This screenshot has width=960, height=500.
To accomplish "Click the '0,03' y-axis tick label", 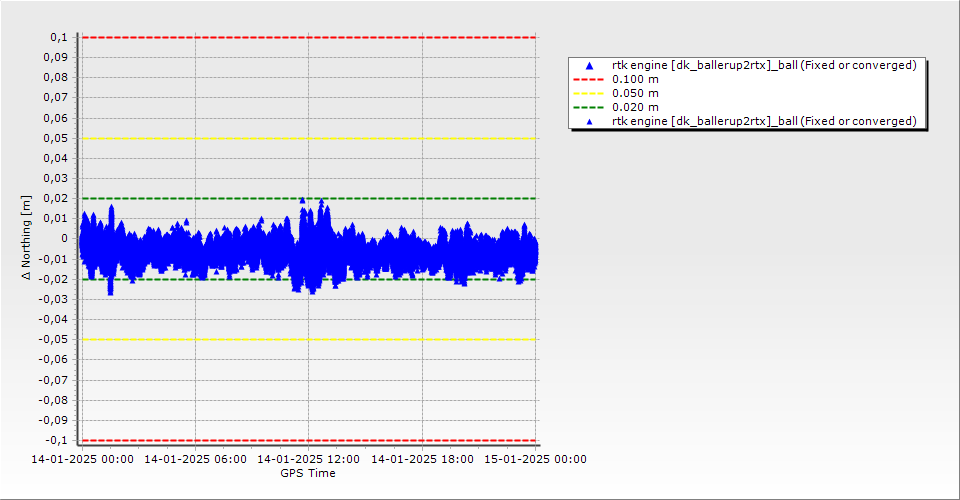I will [x=56, y=179].
